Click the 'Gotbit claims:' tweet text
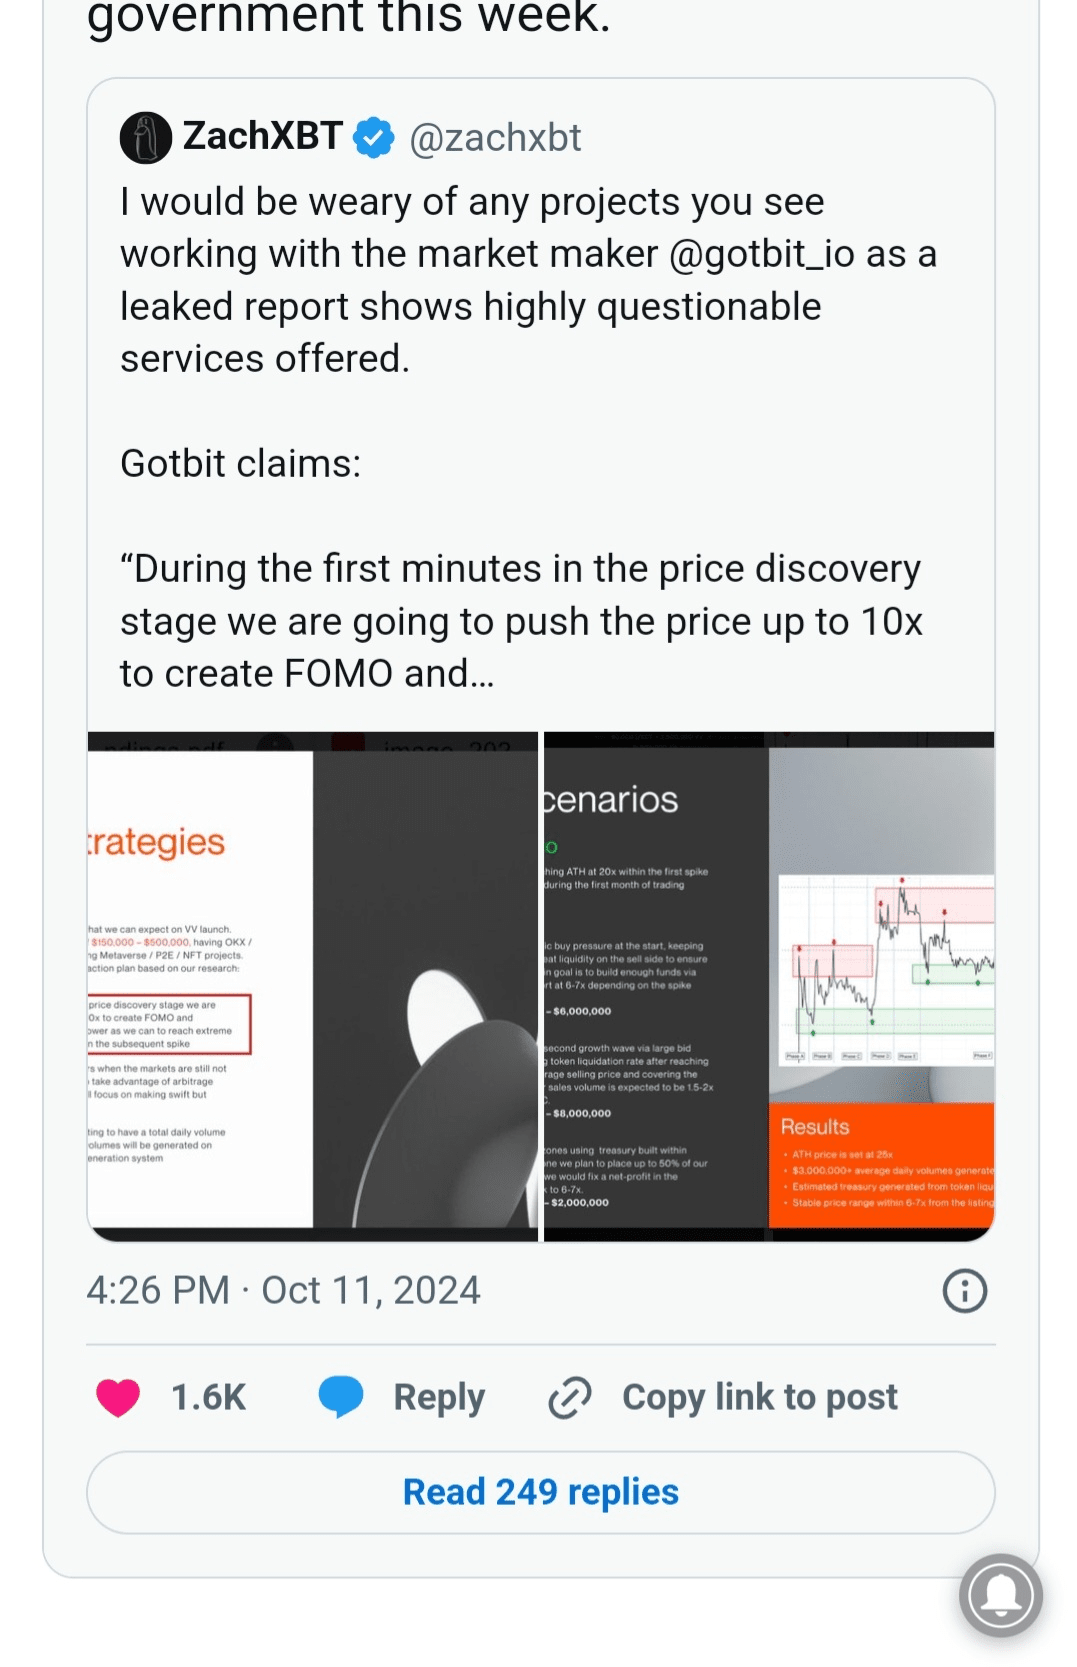1077x1667 pixels. [x=240, y=464]
